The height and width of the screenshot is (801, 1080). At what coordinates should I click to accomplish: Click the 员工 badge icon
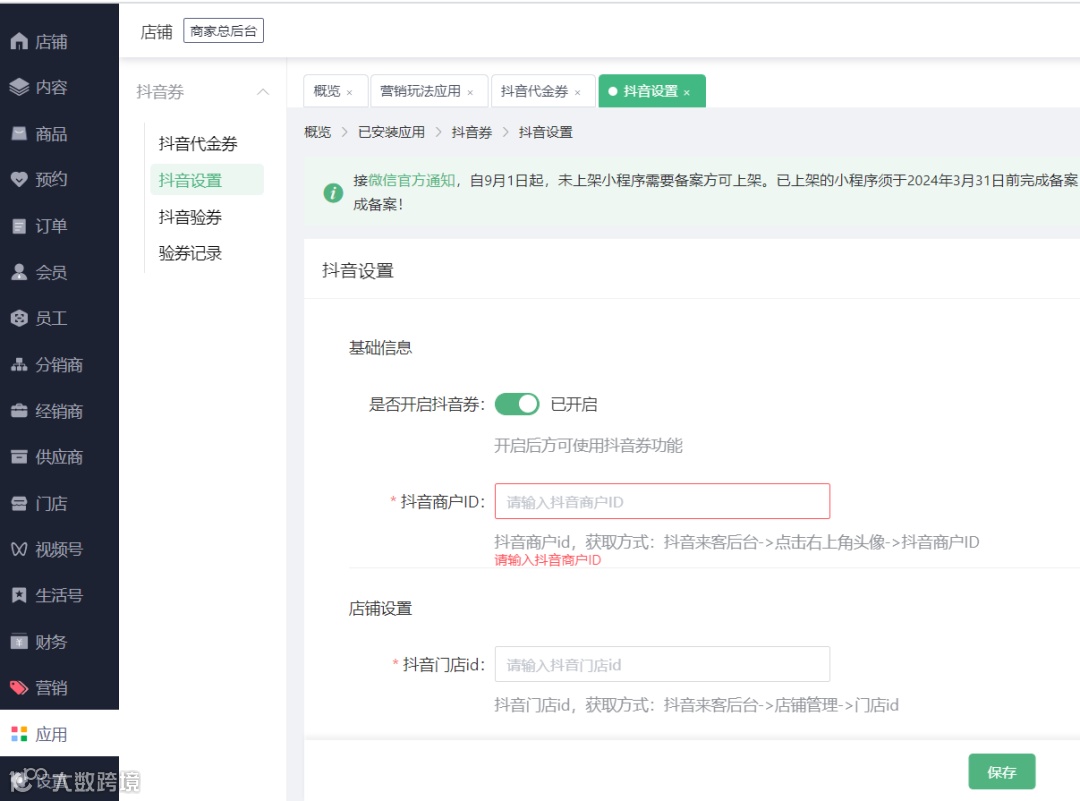click(x=19, y=318)
